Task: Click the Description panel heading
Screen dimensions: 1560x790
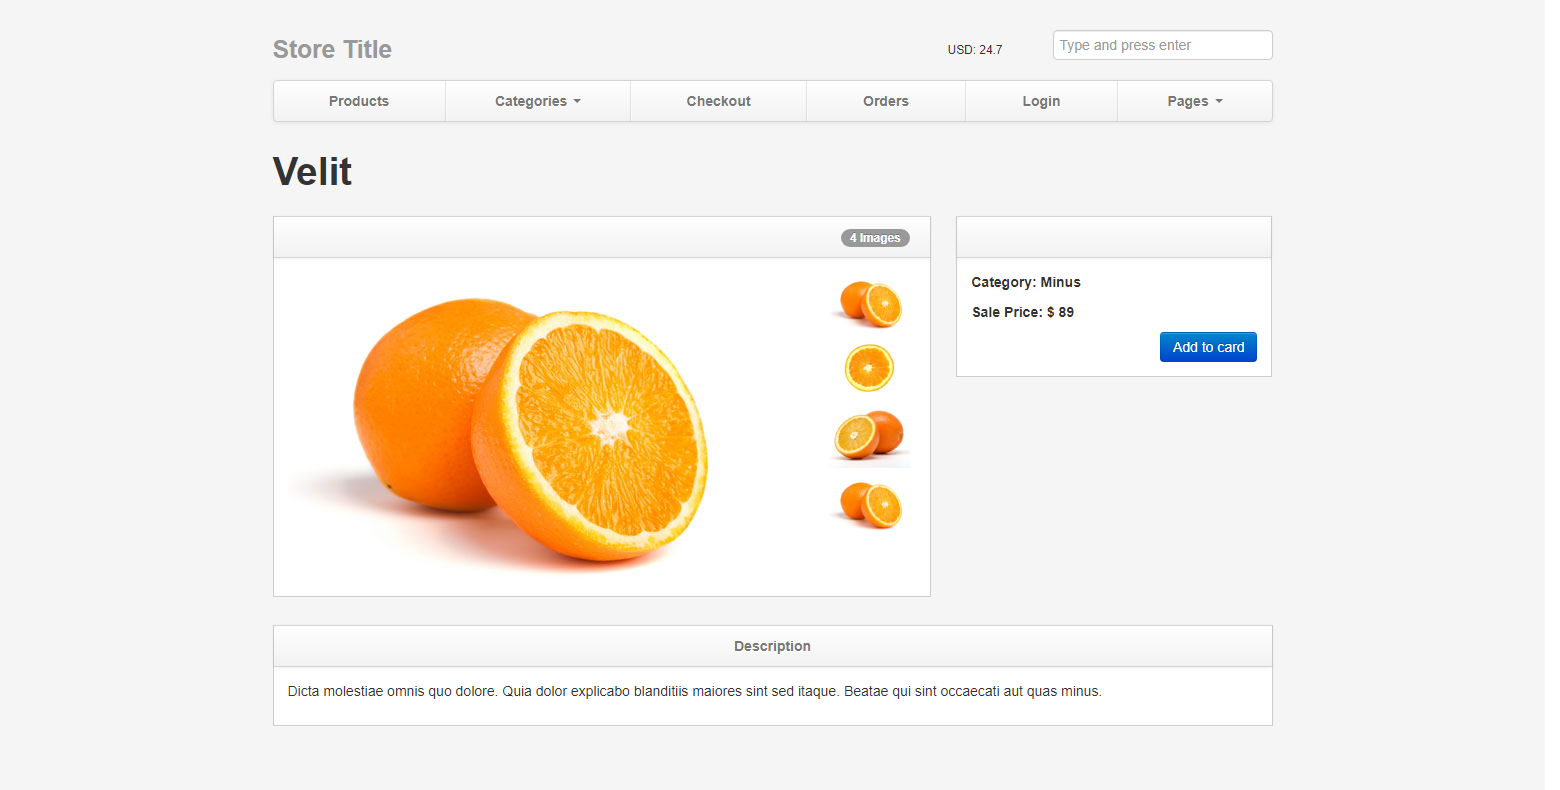Action: [x=772, y=646]
